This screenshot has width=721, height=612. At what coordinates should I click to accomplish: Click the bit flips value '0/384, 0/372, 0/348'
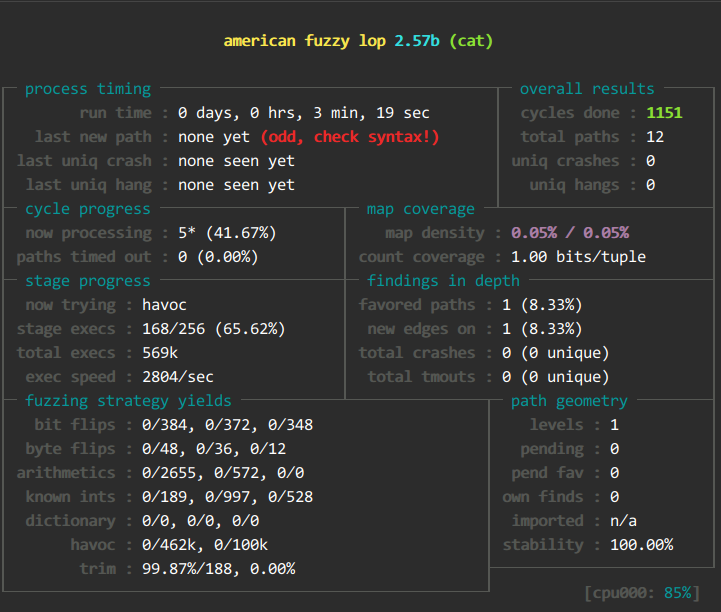tap(227, 425)
